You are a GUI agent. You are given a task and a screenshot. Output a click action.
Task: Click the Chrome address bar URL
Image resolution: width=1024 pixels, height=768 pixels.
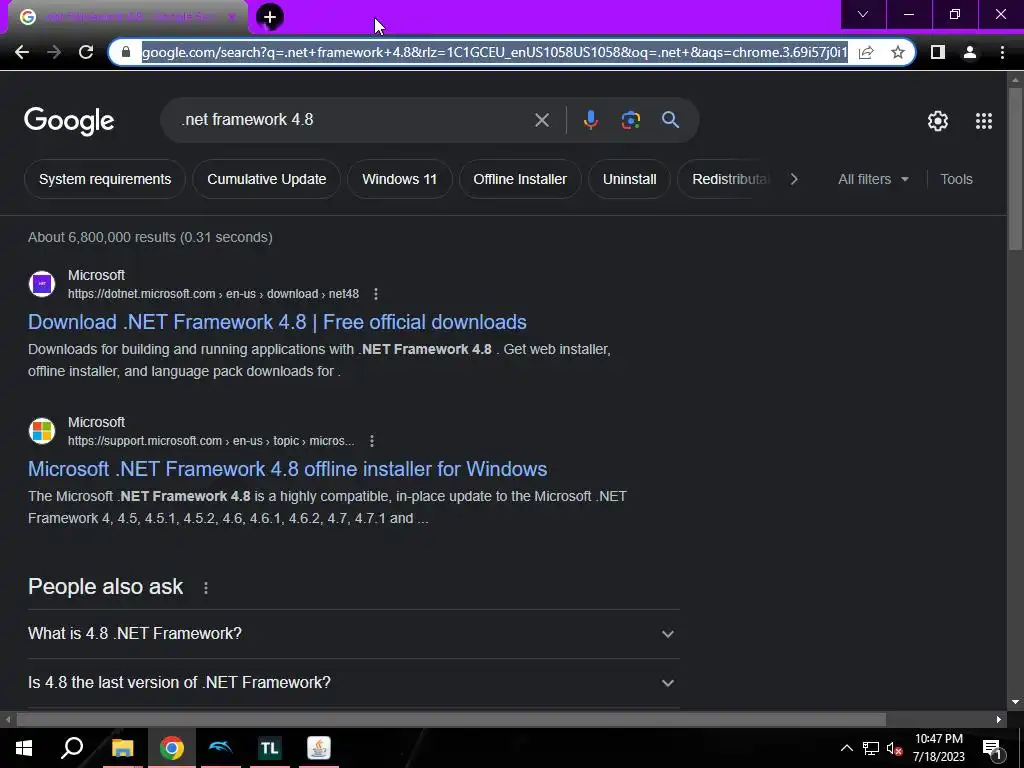tap(494, 52)
